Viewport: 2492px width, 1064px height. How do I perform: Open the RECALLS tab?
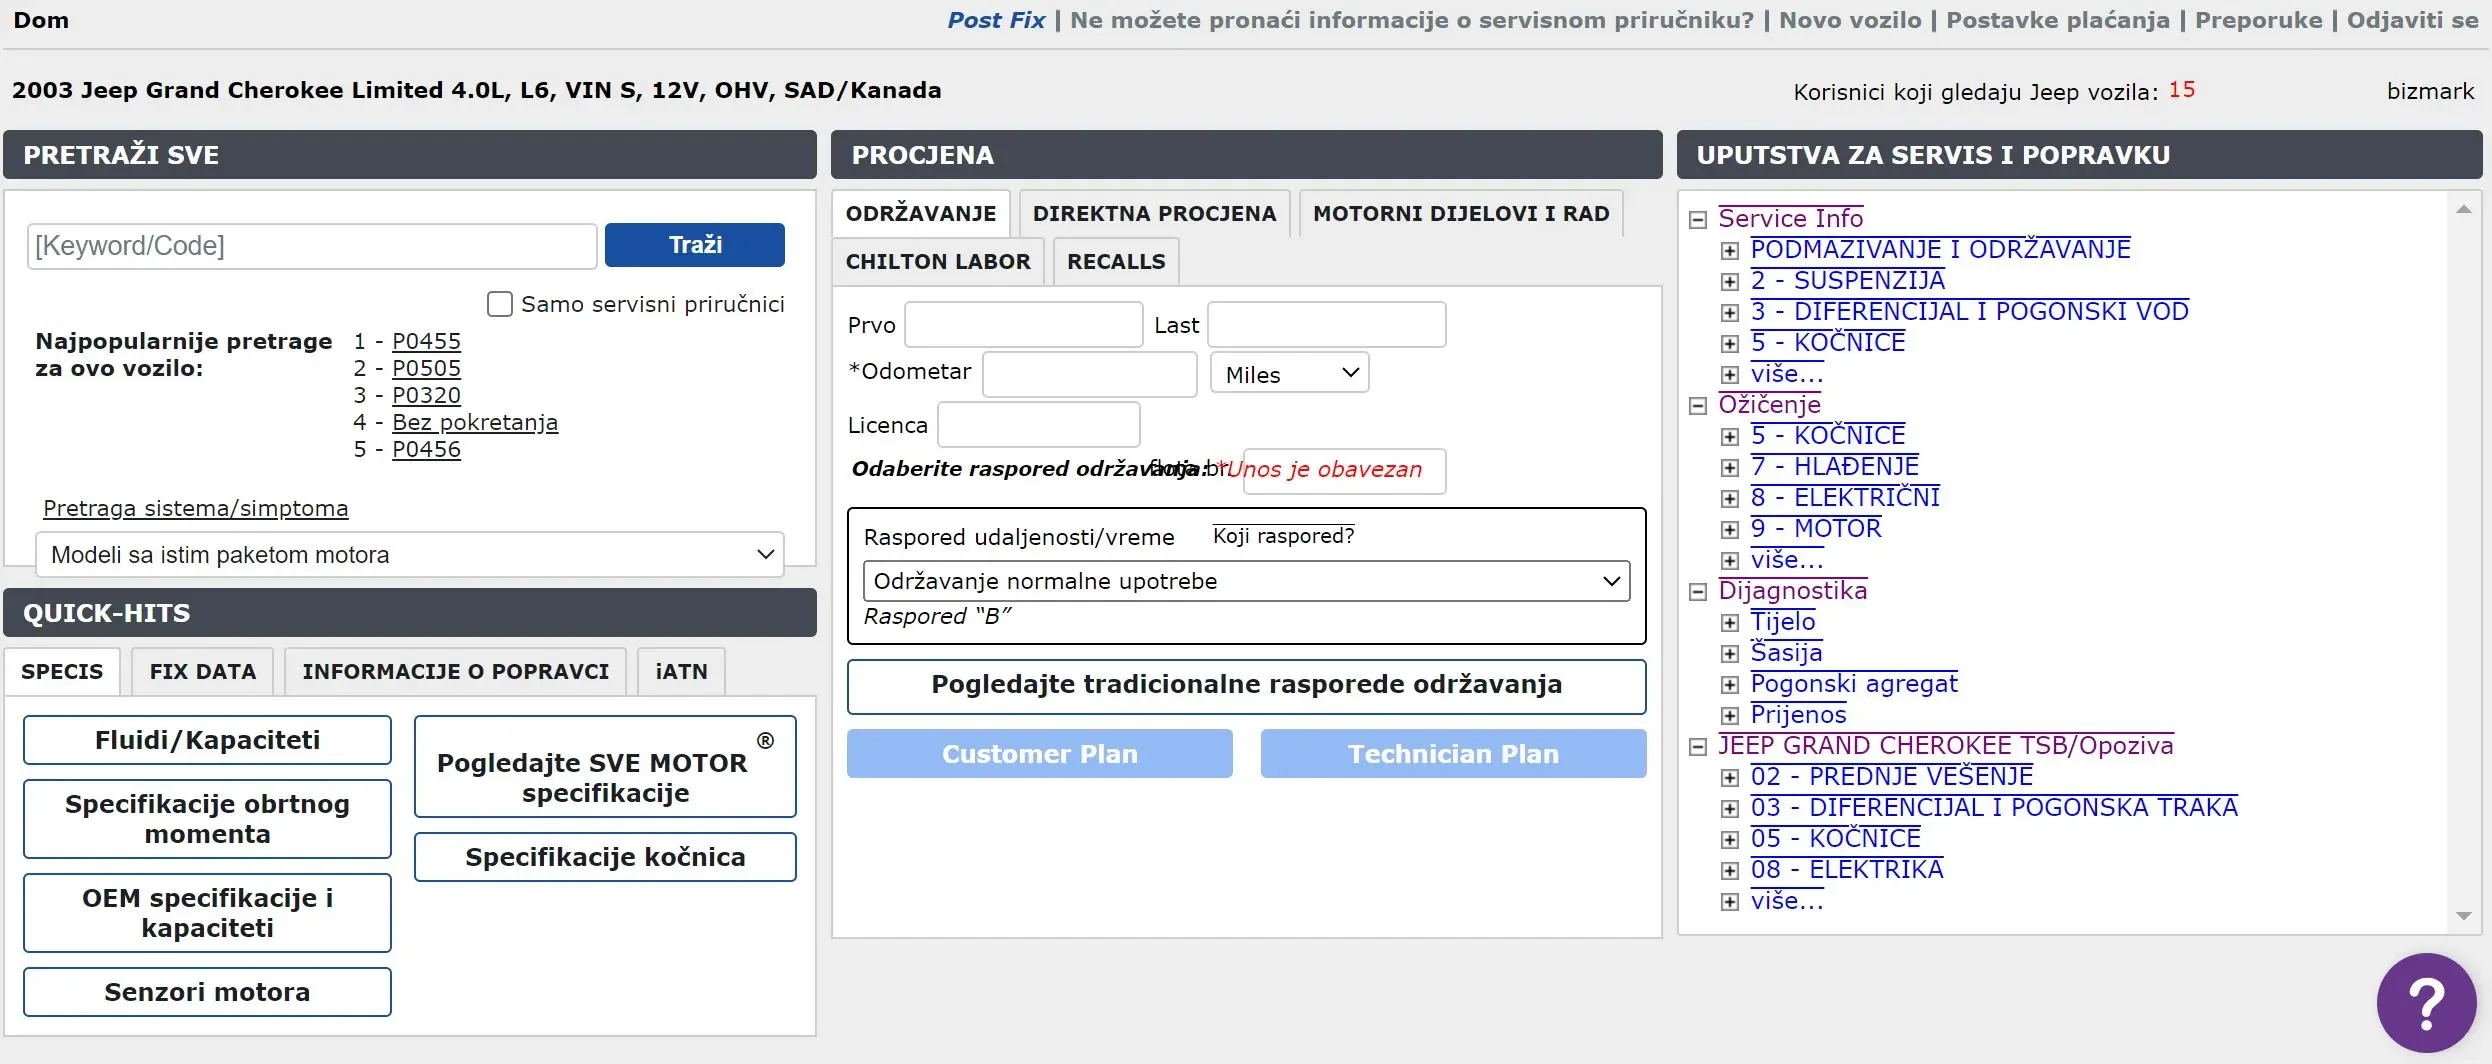pos(1116,261)
